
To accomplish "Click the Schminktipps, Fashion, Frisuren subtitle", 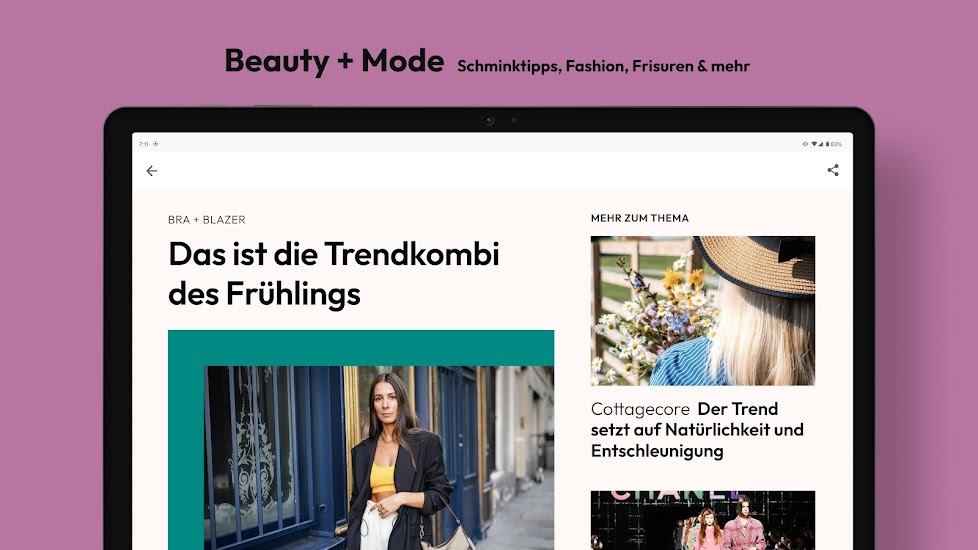I will pos(603,66).
